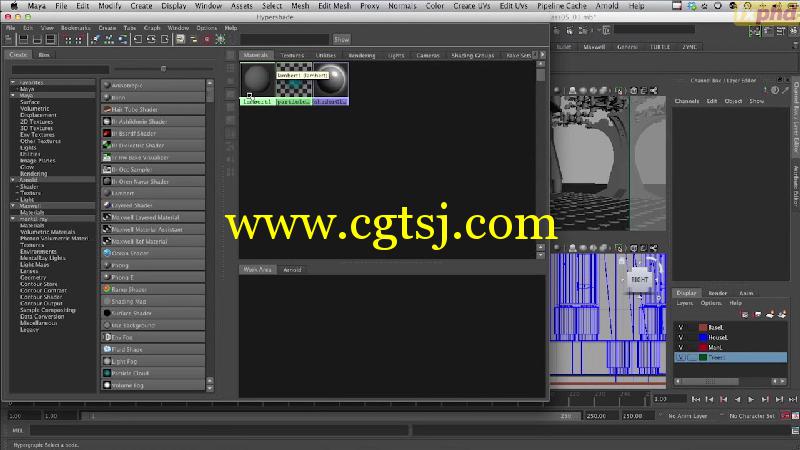Toggle auto keyframe button near timeline
The width and height of the screenshot is (800, 450).
[x=785, y=416]
